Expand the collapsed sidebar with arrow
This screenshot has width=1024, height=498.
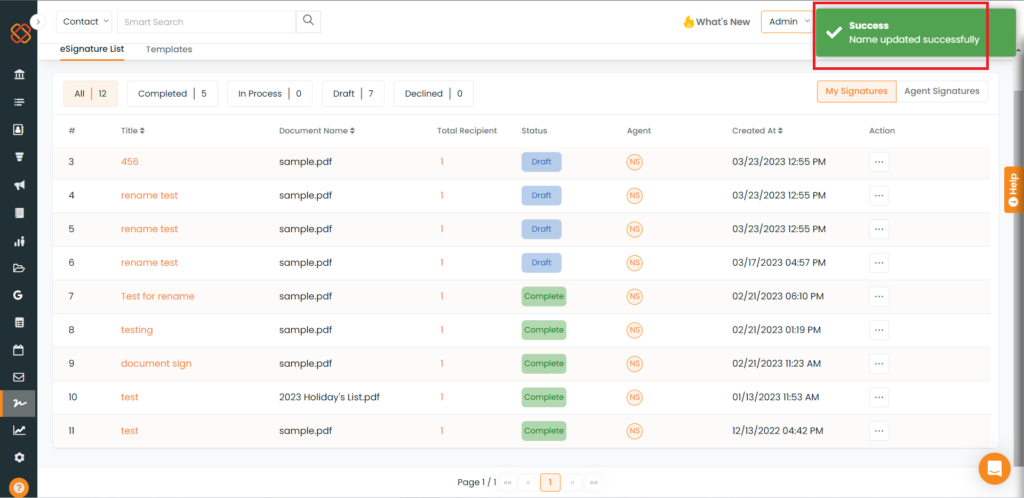point(38,21)
